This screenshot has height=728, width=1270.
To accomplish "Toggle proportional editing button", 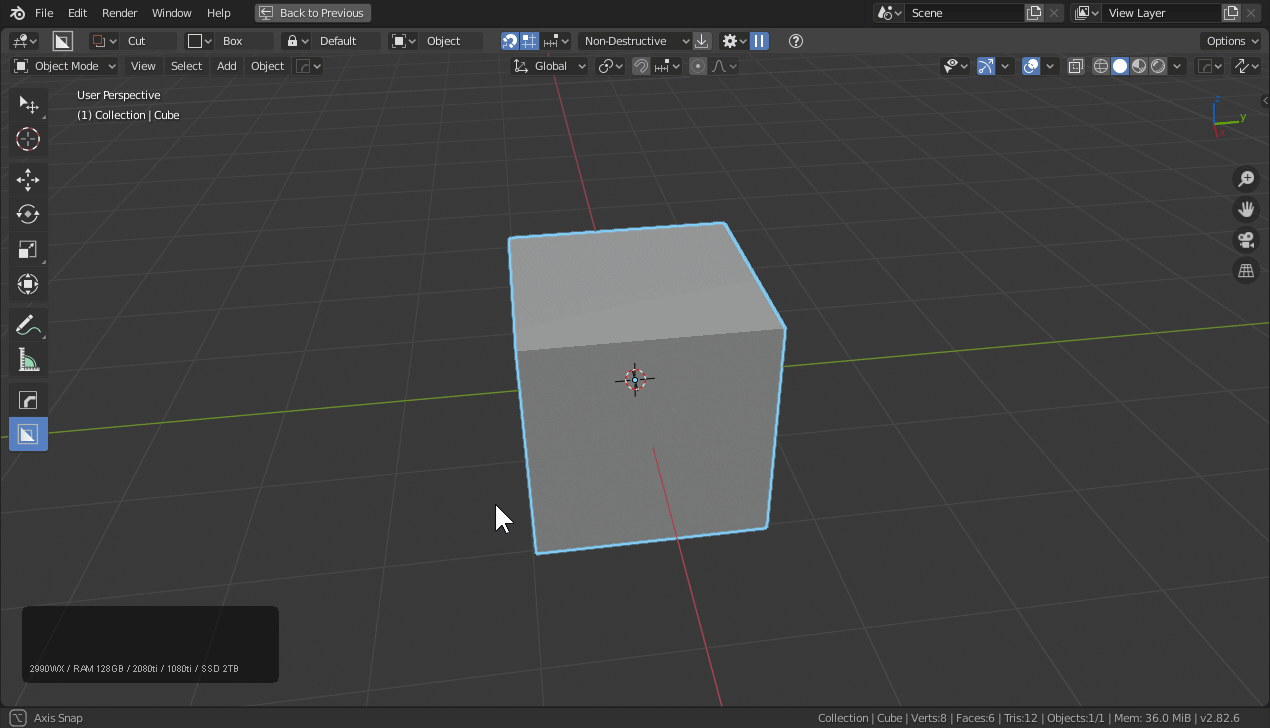I will tap(698, 66).
